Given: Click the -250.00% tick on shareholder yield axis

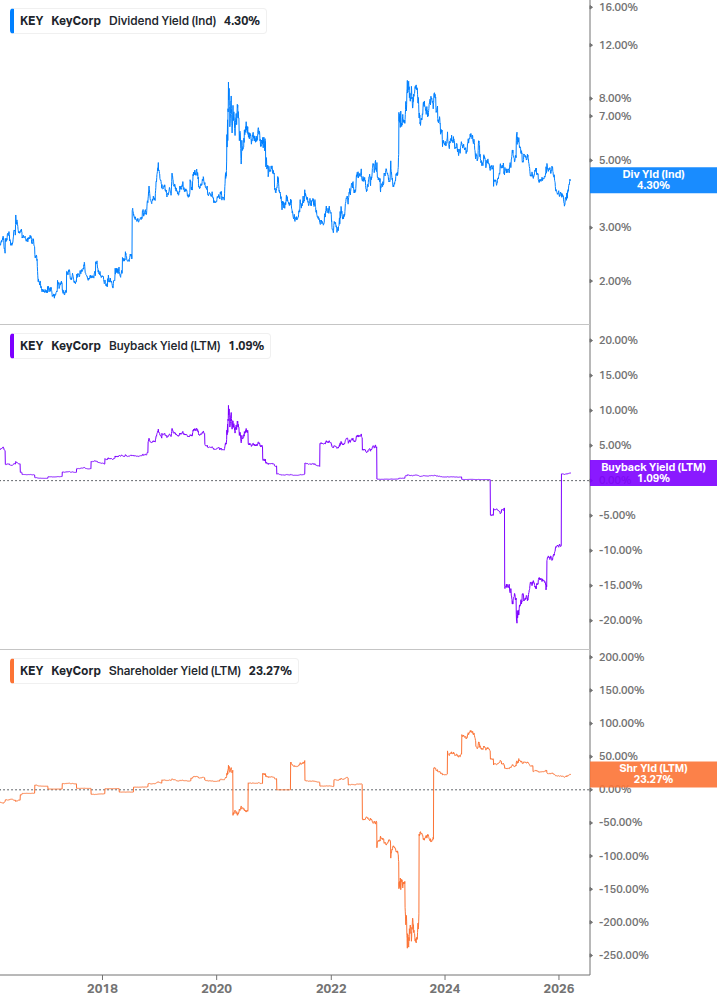Looking at the screenshot, I should [624, 956].
